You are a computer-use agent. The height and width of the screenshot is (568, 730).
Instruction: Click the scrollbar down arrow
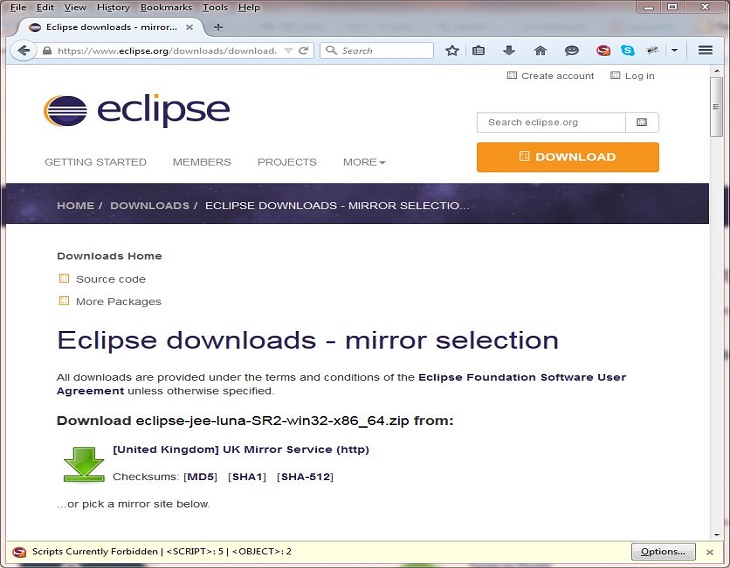[x=716, y=534]
